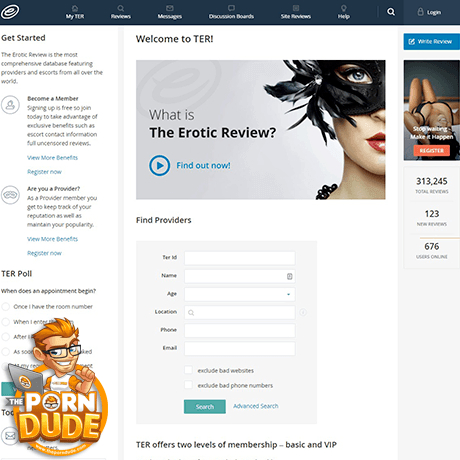
Task: Select the poll option starting 'As soon'
Action: pos(6,351)
